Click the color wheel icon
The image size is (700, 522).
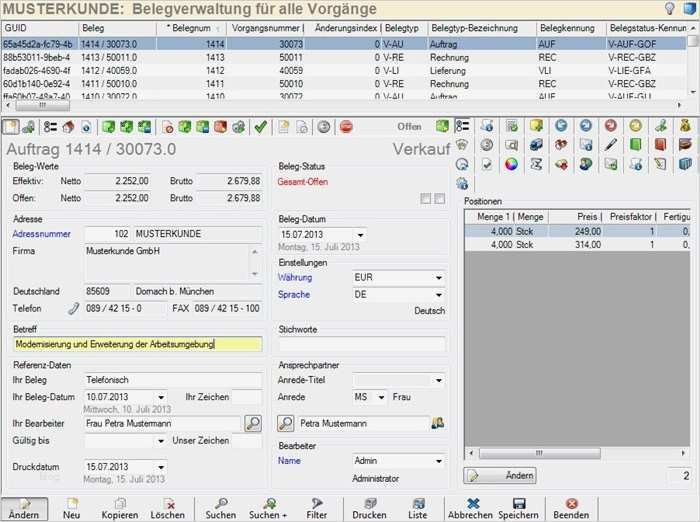(x=511, y=164)
